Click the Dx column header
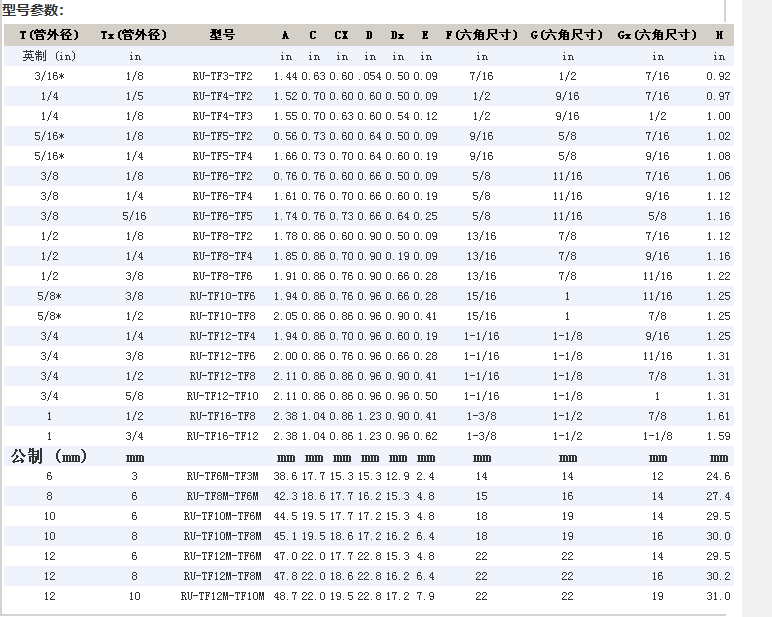Viewport: 772px width, 617px height. (x=397, y=35)
